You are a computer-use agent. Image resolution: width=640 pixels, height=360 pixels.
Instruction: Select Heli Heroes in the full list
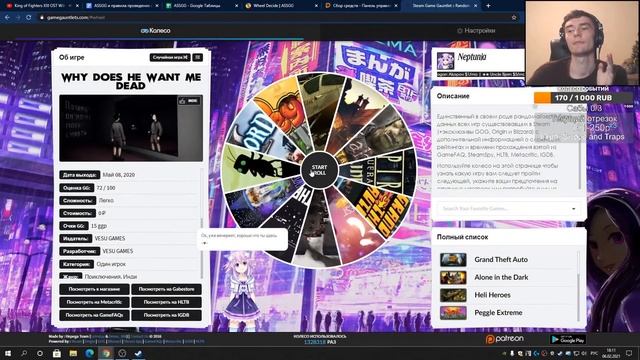[x=508, y=295]
